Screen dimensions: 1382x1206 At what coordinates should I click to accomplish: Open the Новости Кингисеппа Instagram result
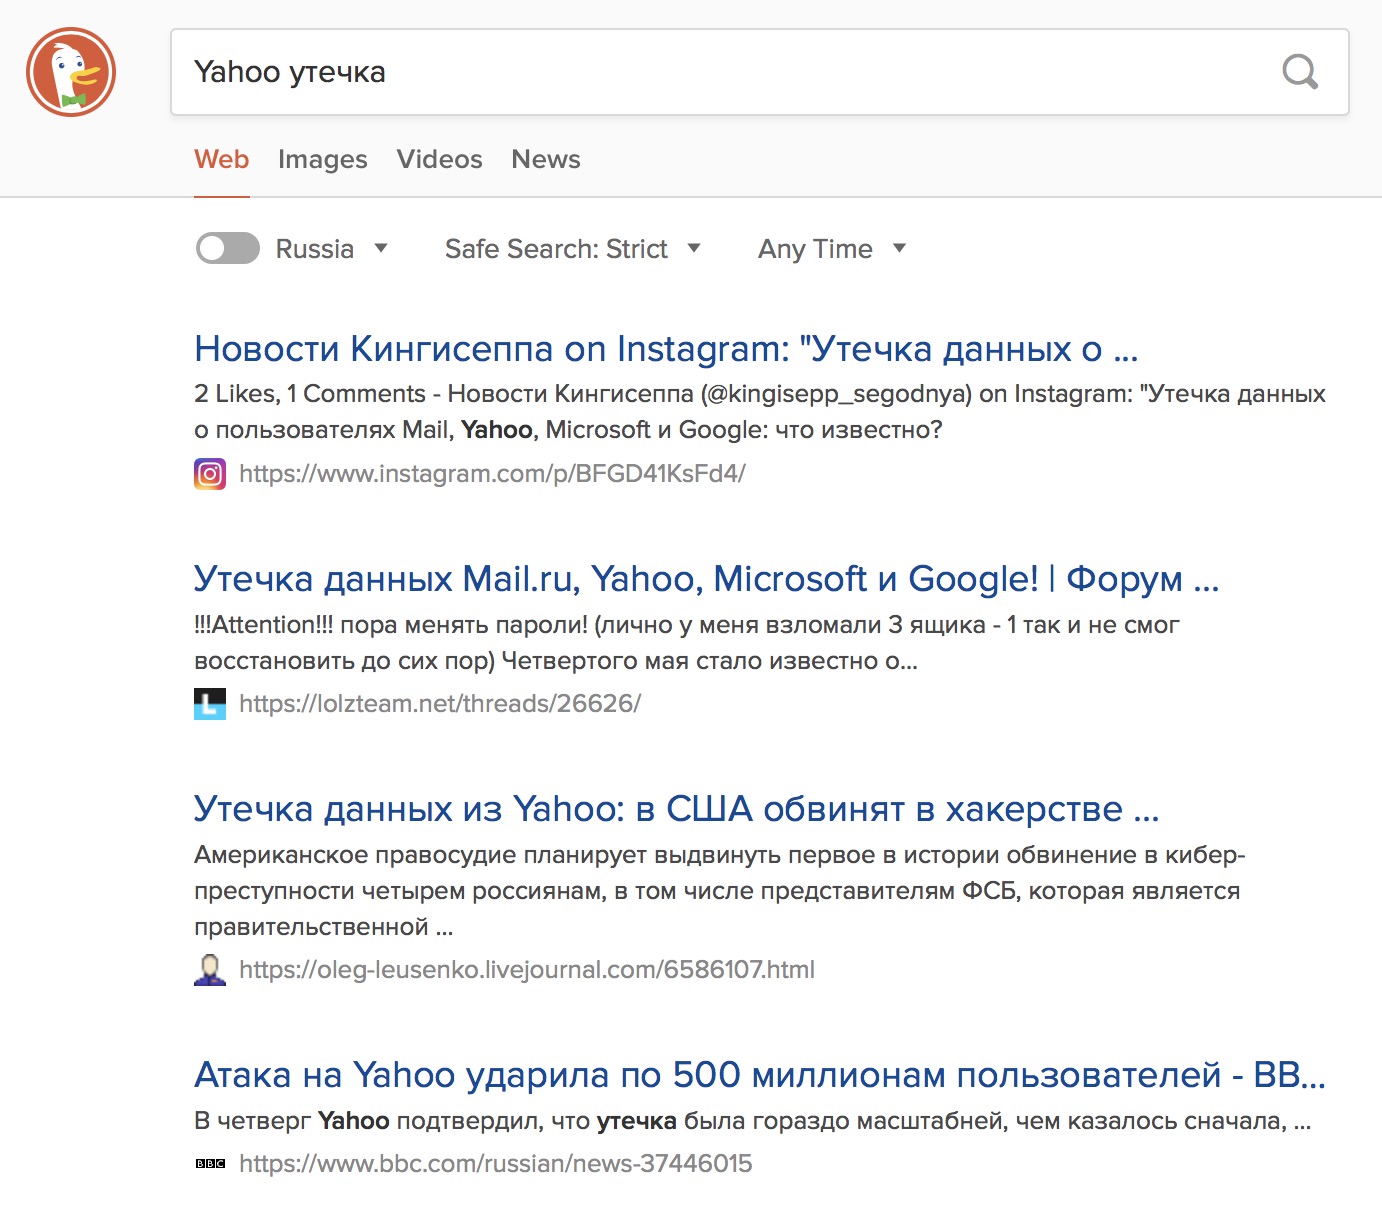[x=666, y=349]
